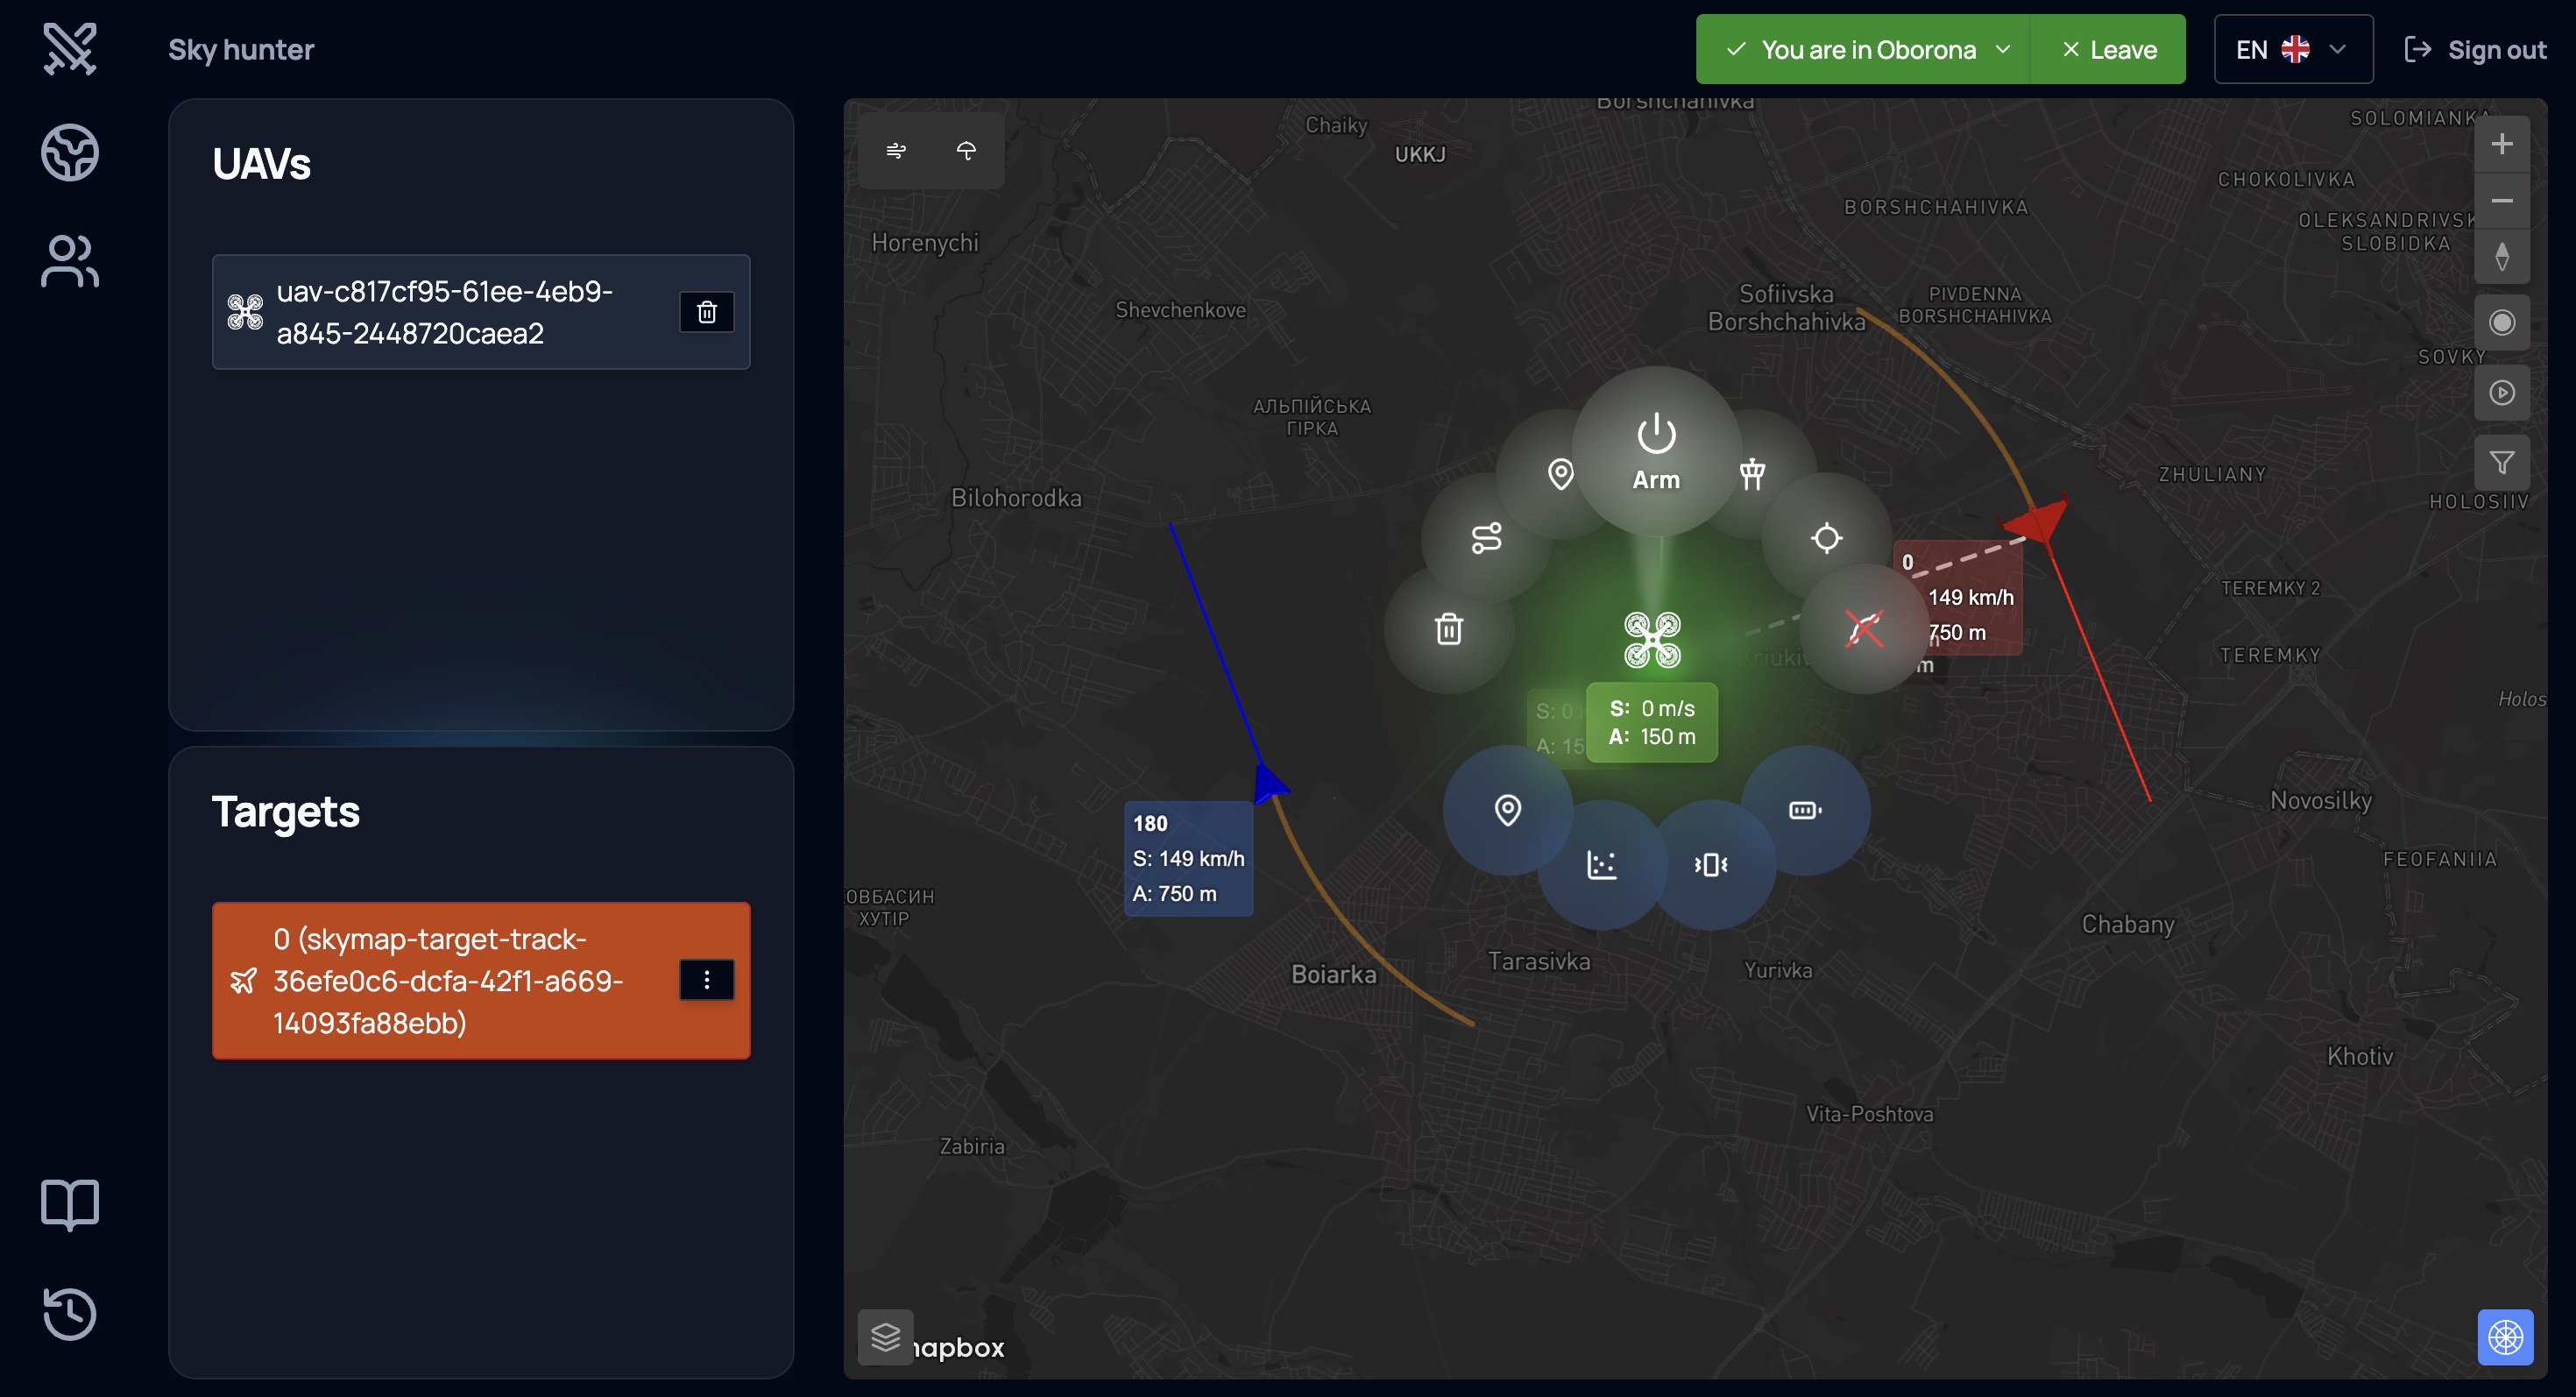Click the trash icon in radial menu
Viewport: 2576px width, 1397px height.
click(x=1449, y=629)
